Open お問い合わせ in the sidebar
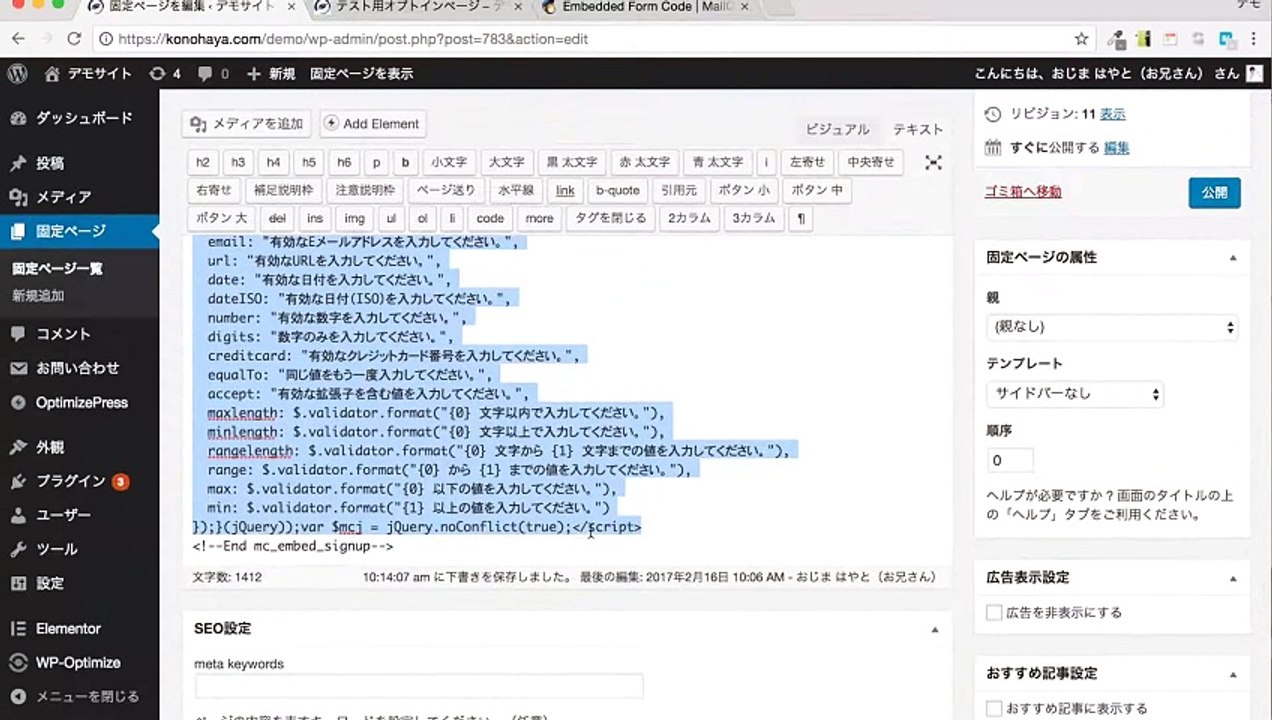This screenshot has height=720, width=1272. 79,368
